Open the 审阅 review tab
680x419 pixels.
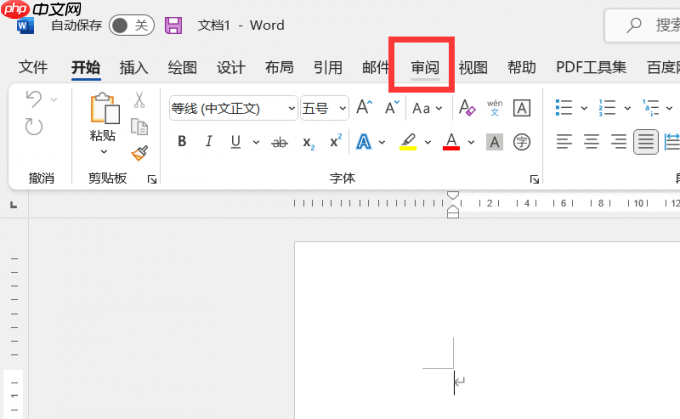point(425,67)
